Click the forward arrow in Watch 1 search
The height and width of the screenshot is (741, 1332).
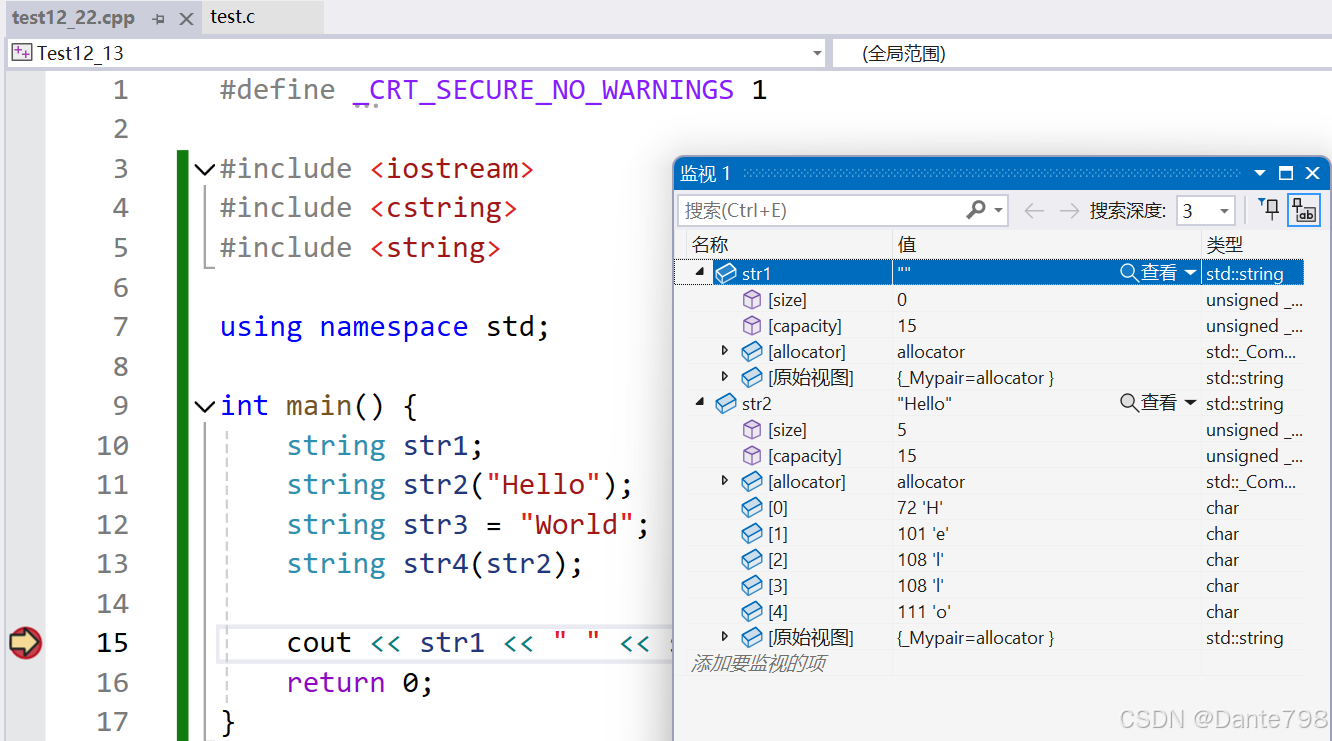pyautogui.click(x=1069, y=210)
